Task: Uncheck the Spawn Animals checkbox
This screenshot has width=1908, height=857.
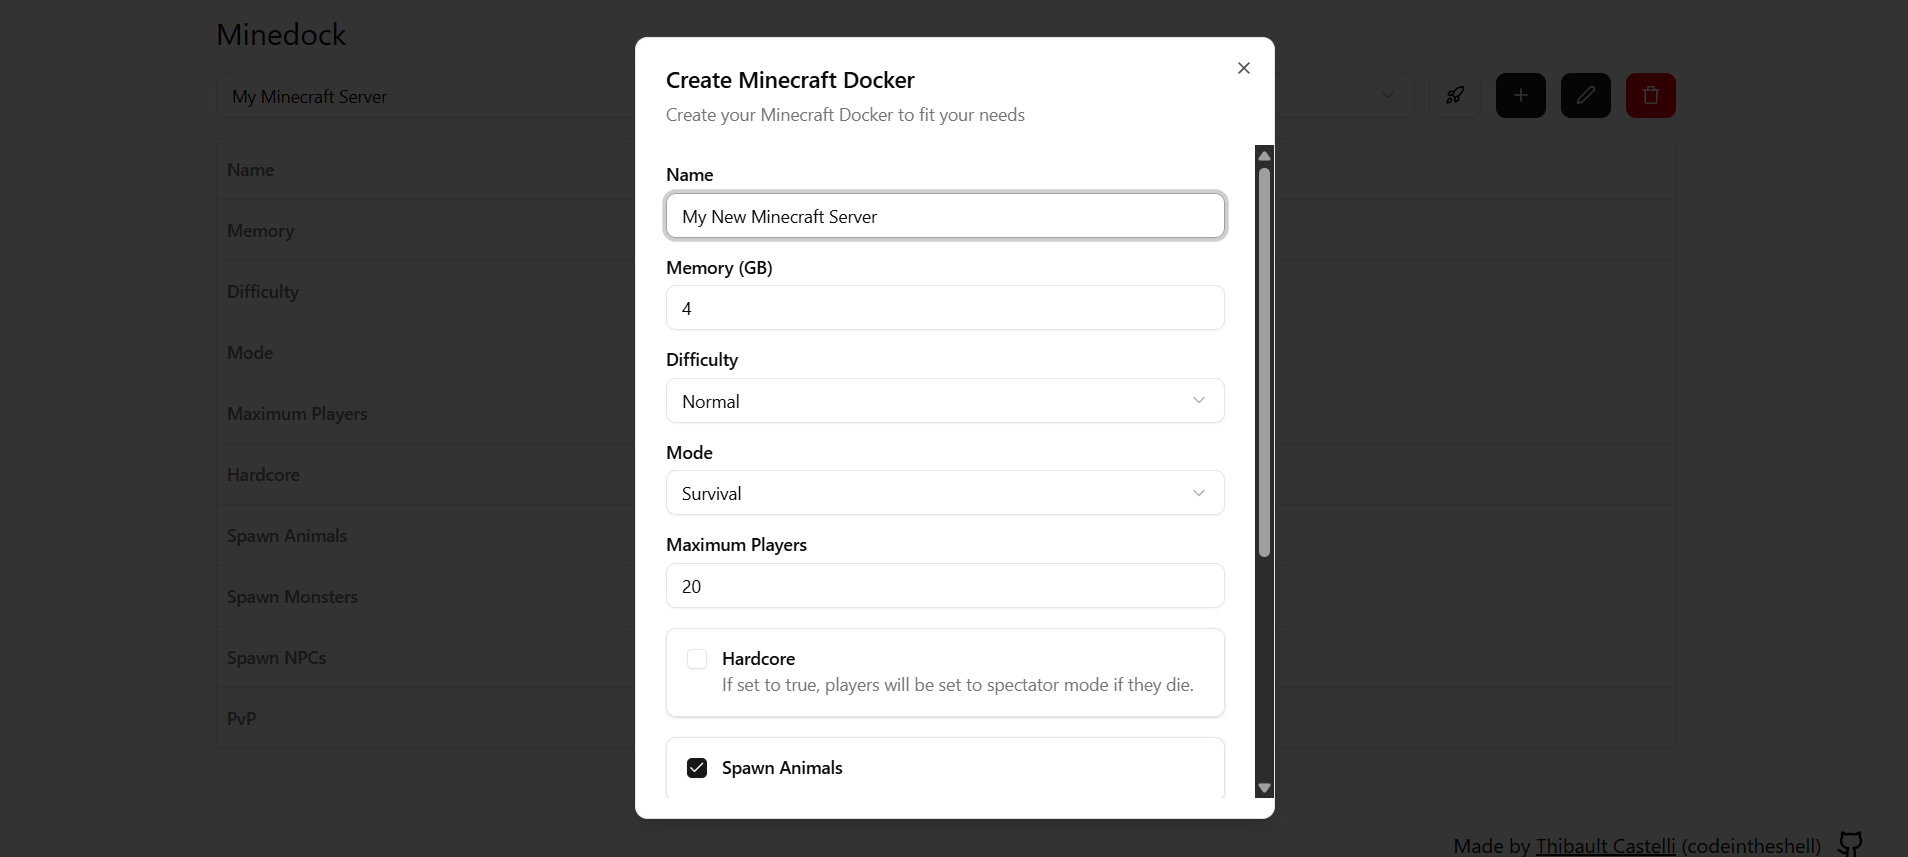Action: [697, 768]
